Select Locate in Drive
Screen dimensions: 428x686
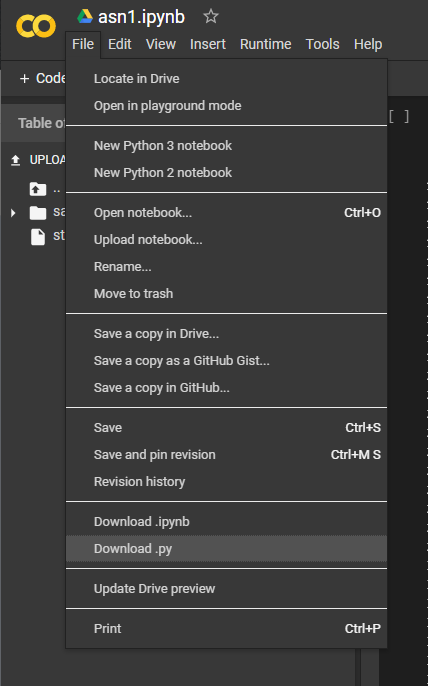pyautogui.click(x=226, y=79)
